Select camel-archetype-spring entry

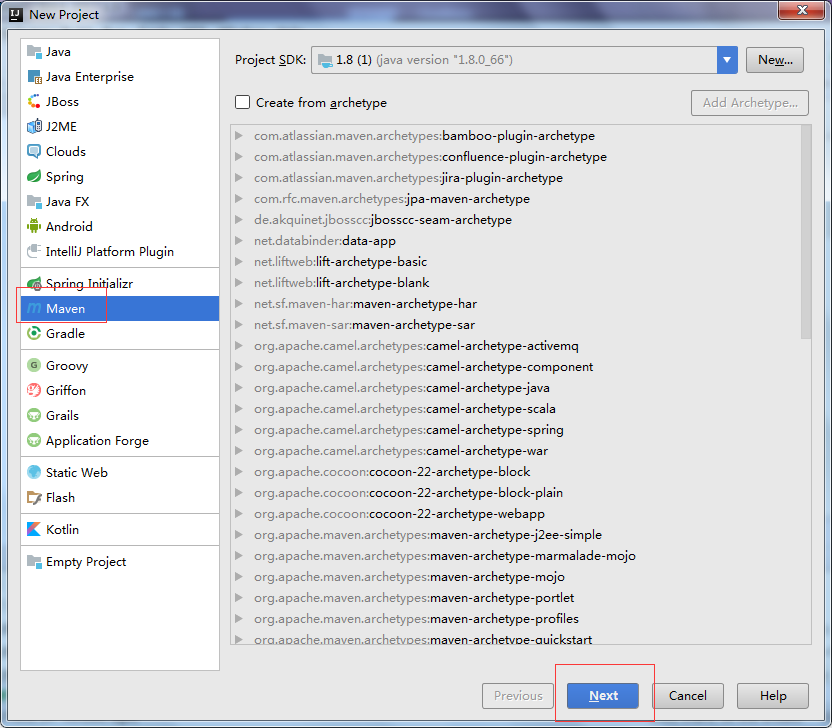point(409,430)
